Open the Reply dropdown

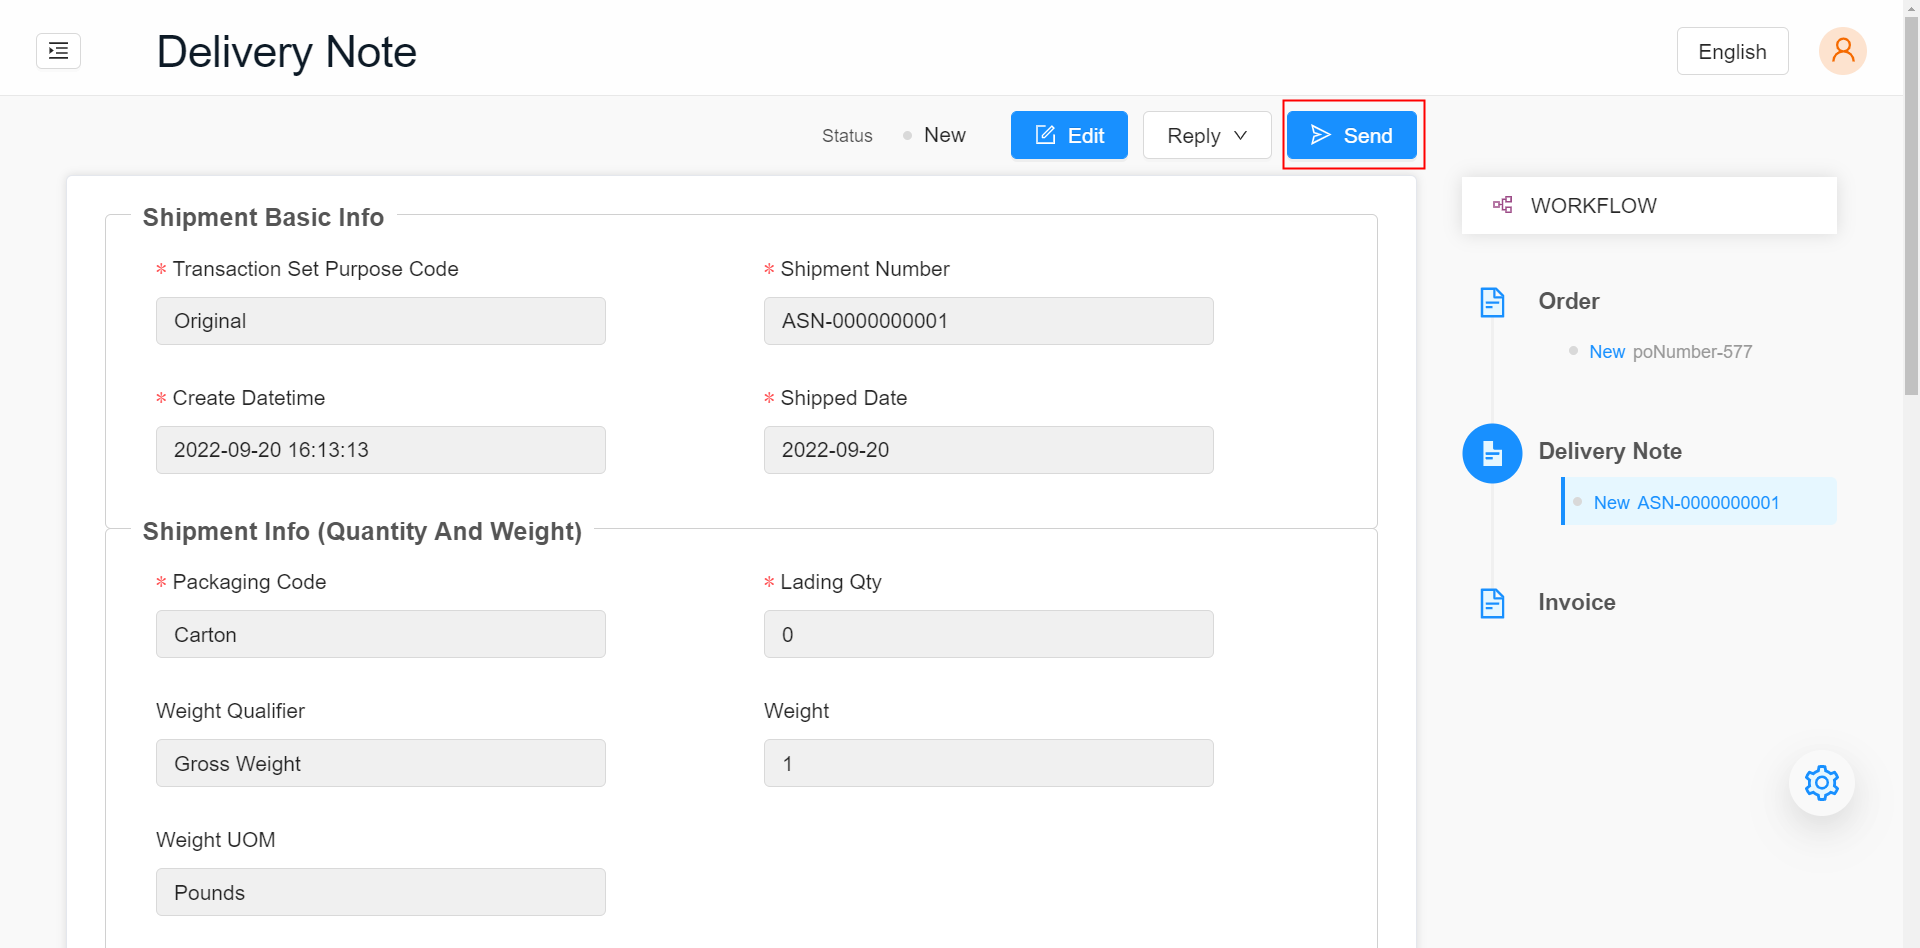(1207, 135)
